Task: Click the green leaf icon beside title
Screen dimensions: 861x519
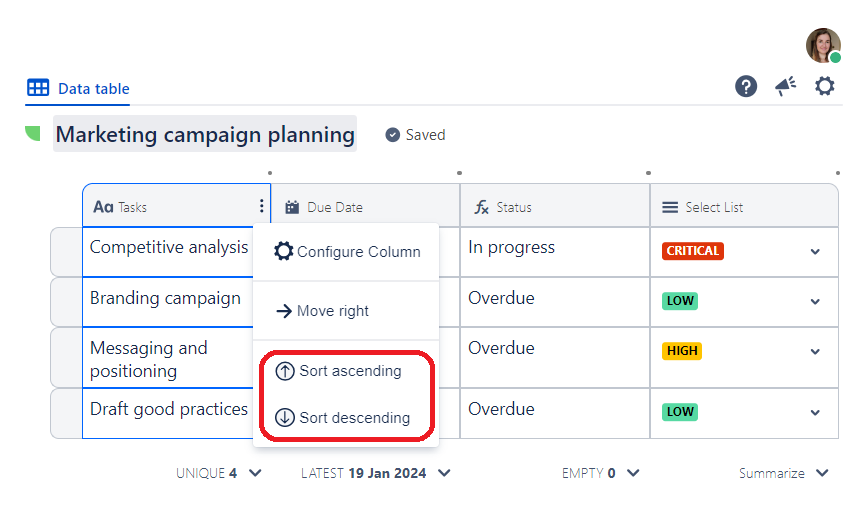Action: pyautogui.click(x=33, y=133)
